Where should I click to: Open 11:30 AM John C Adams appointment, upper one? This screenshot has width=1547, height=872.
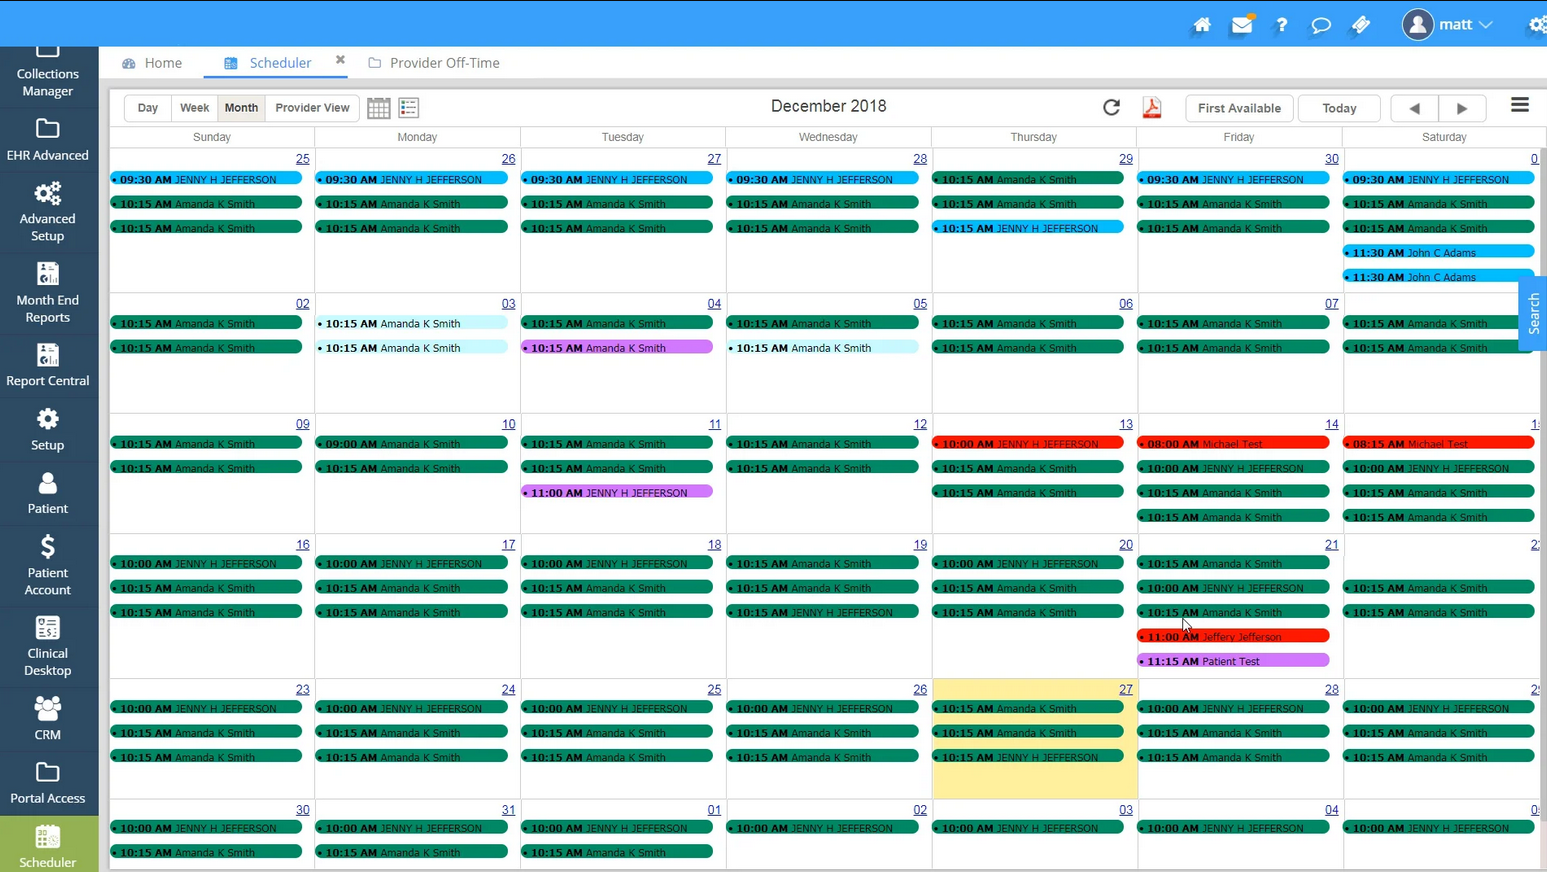tap(1438, 253)
